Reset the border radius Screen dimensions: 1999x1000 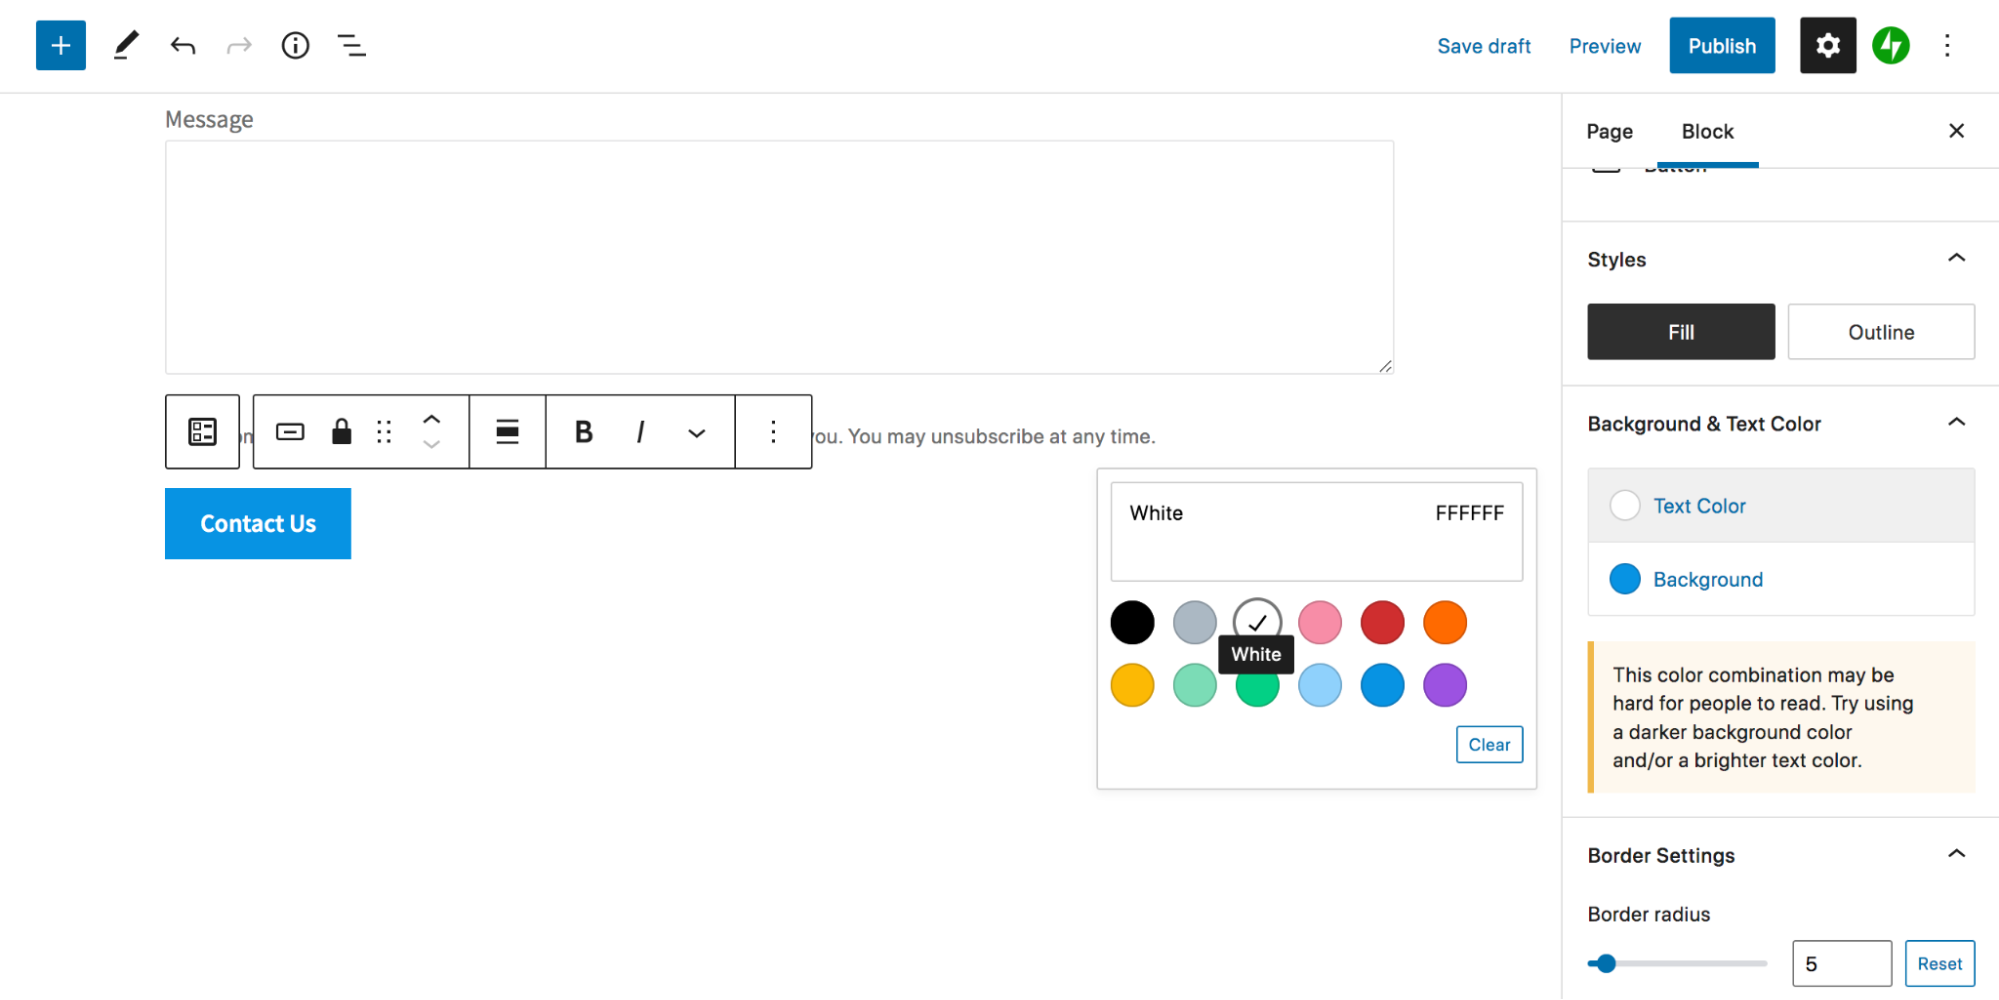[1939, 964]
